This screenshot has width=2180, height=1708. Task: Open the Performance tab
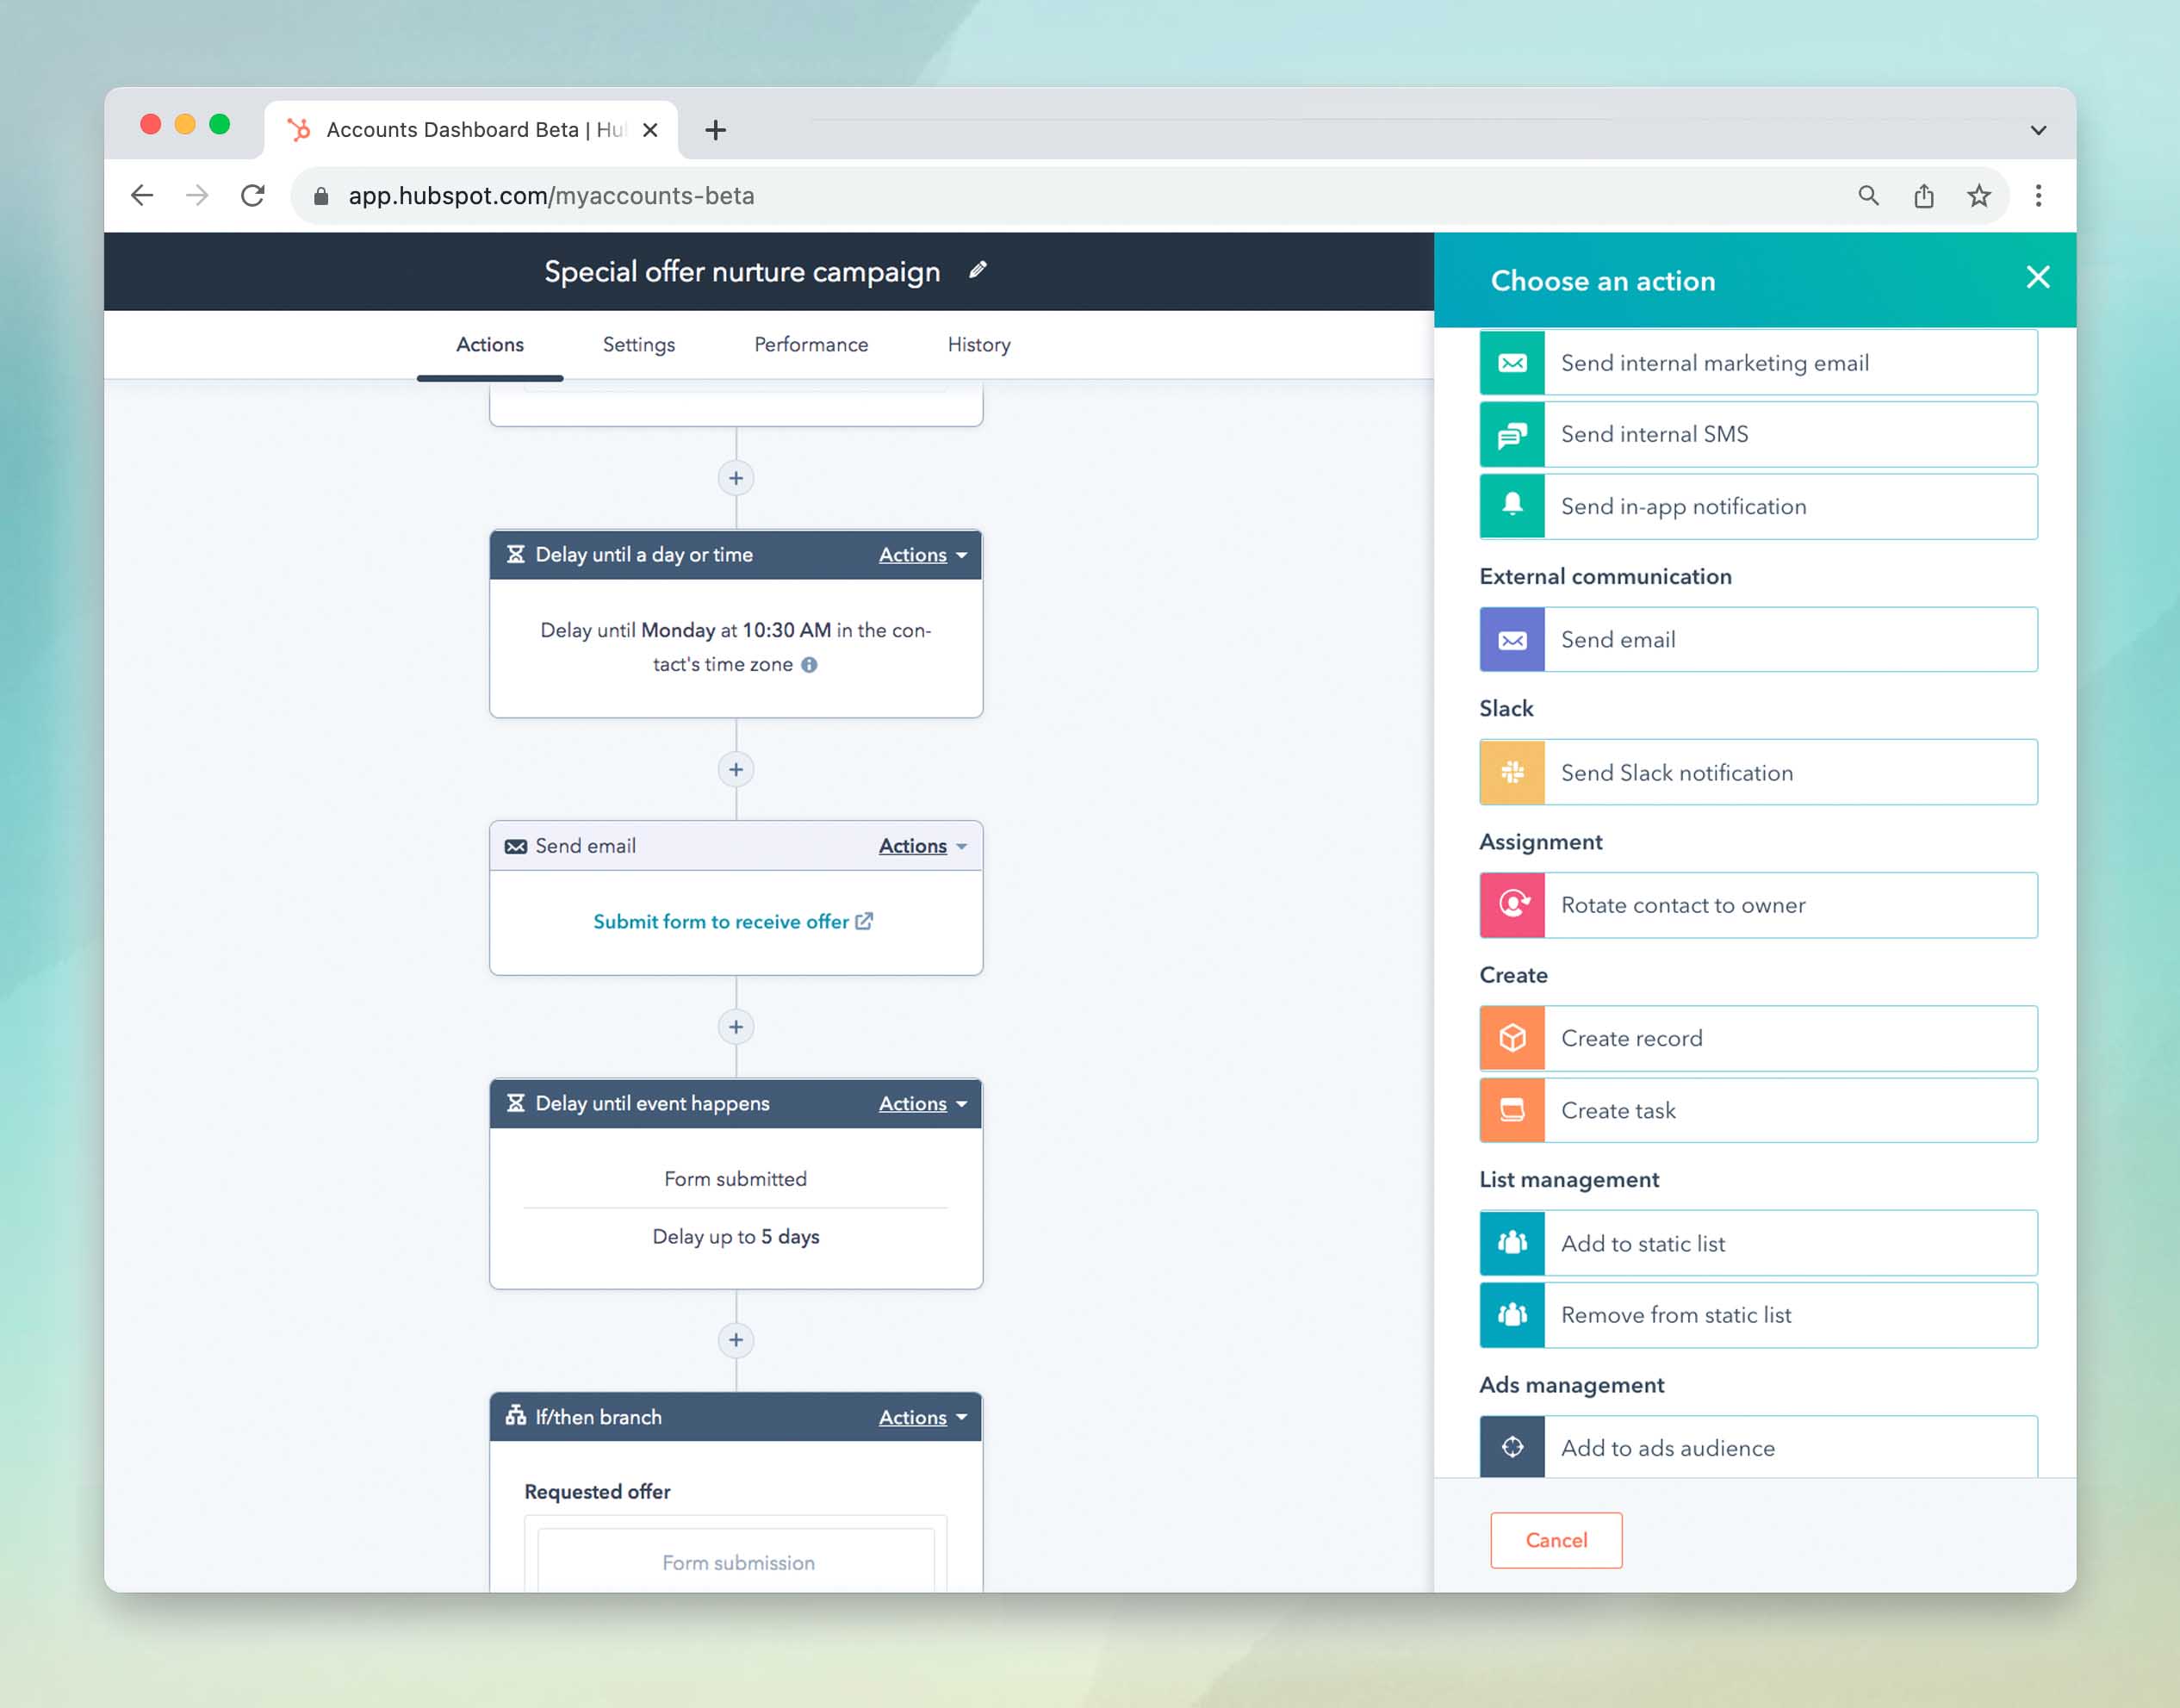click(x=810, y=344)
